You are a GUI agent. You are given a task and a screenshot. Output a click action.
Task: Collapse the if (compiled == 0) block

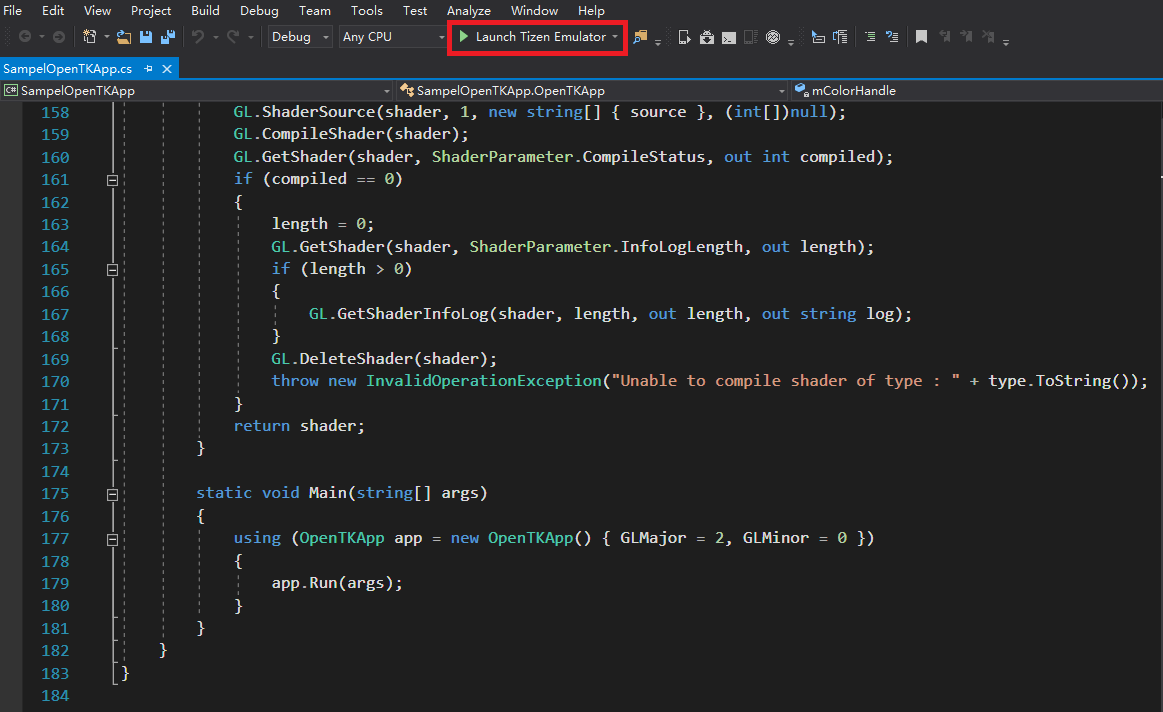pyautogui.click(x=112, y=180)
